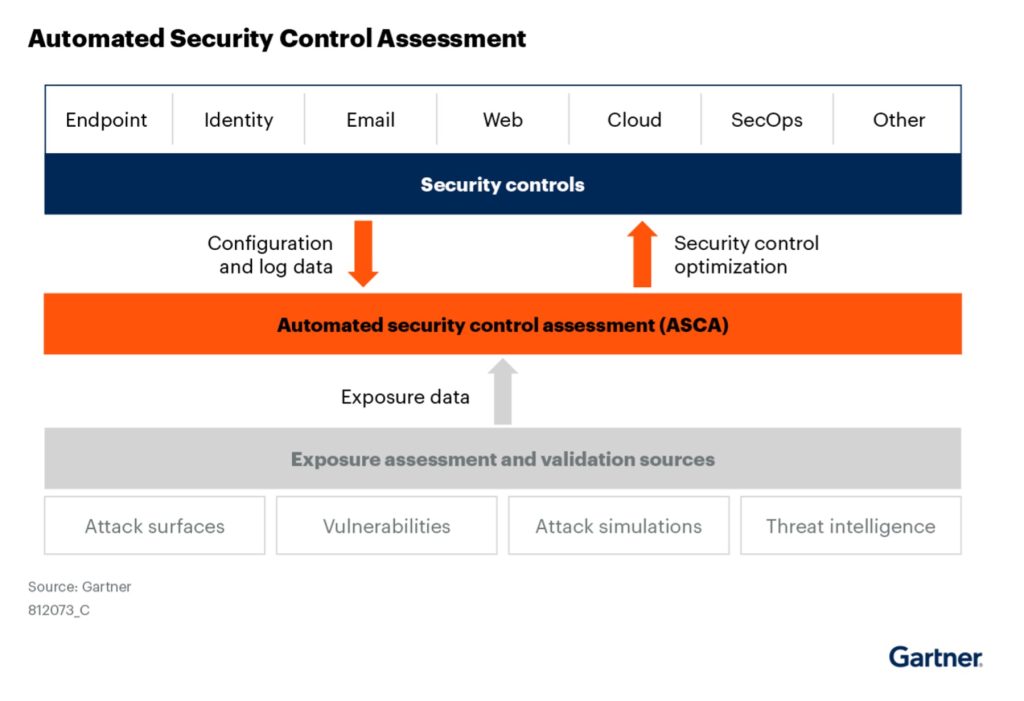The height and width of the screenshot is (701, 1024).
Task: Click the Source: Gartner text
Action: pos(79,587)
